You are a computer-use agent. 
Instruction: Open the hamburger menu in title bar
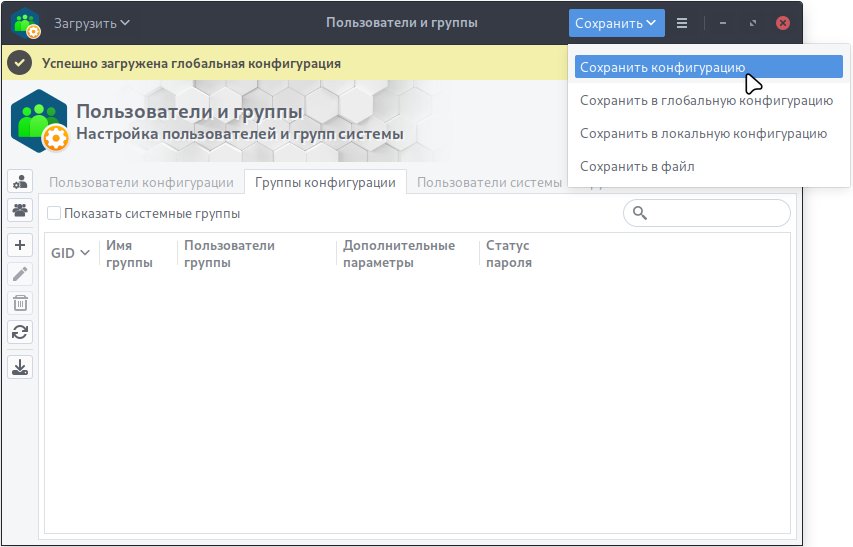pyautogui.click(x=682, y=23)
